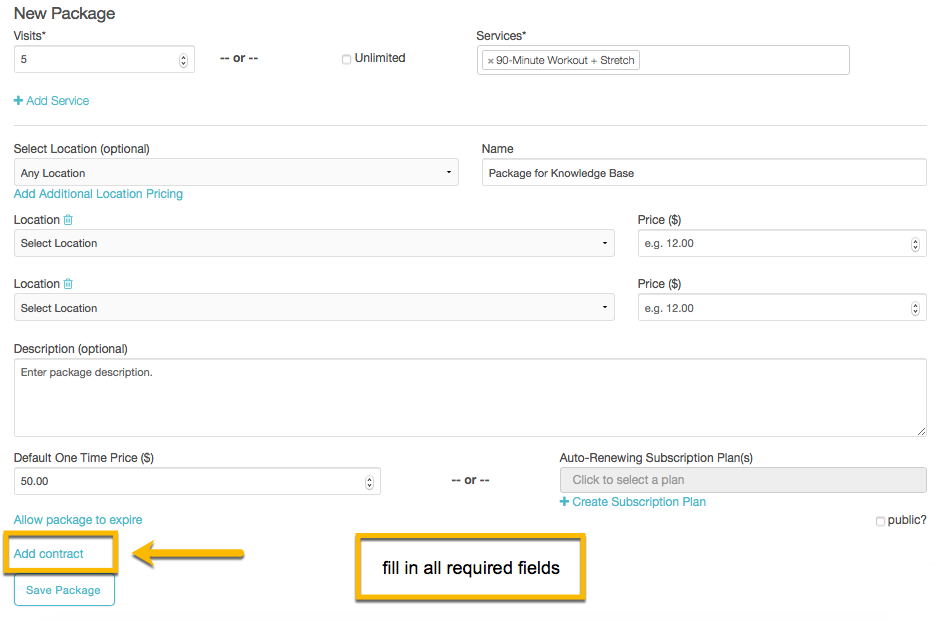This screenshot has width=936, height=620.
Task: Increase the second Price field with its stepper
Action: [915, 303]
